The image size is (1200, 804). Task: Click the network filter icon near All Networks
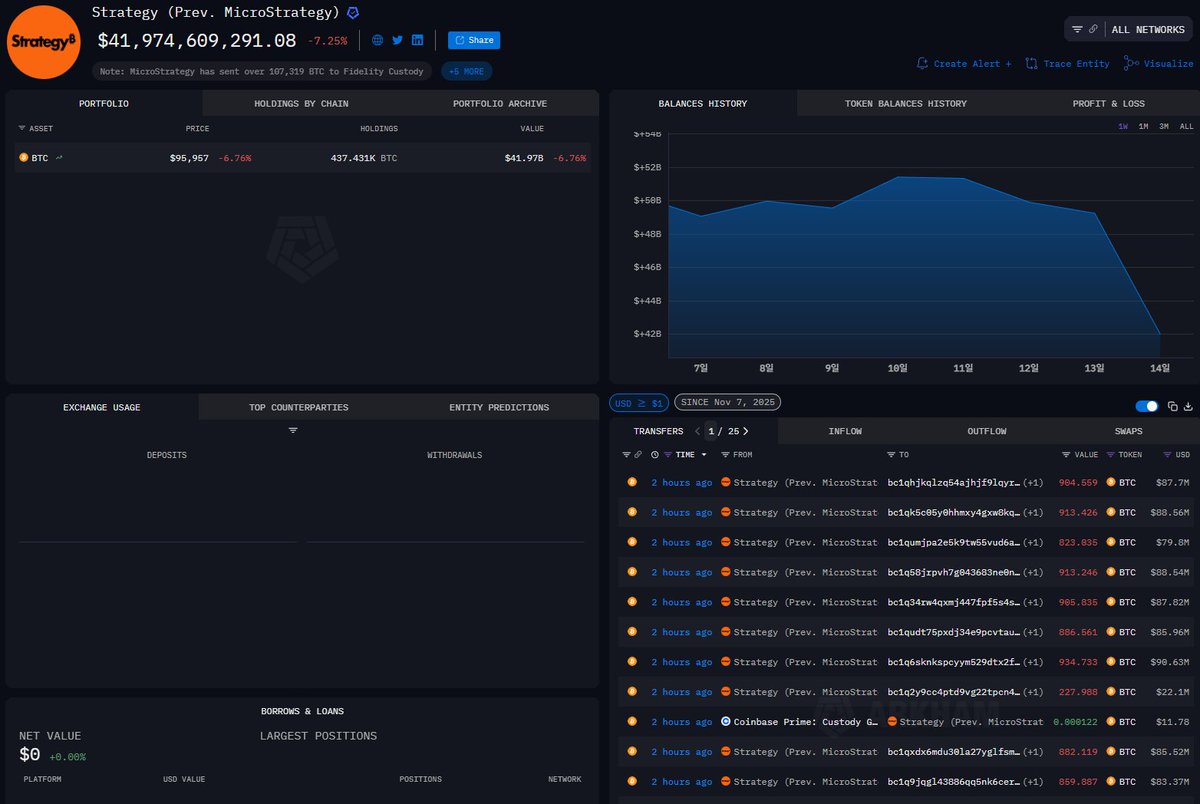point(1077,29)
